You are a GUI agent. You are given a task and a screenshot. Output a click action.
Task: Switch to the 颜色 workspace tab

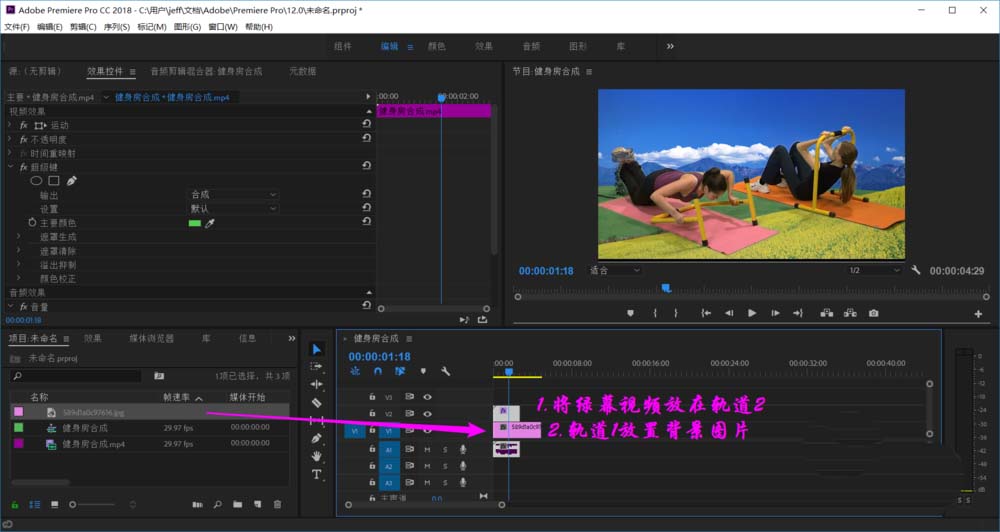436,46
